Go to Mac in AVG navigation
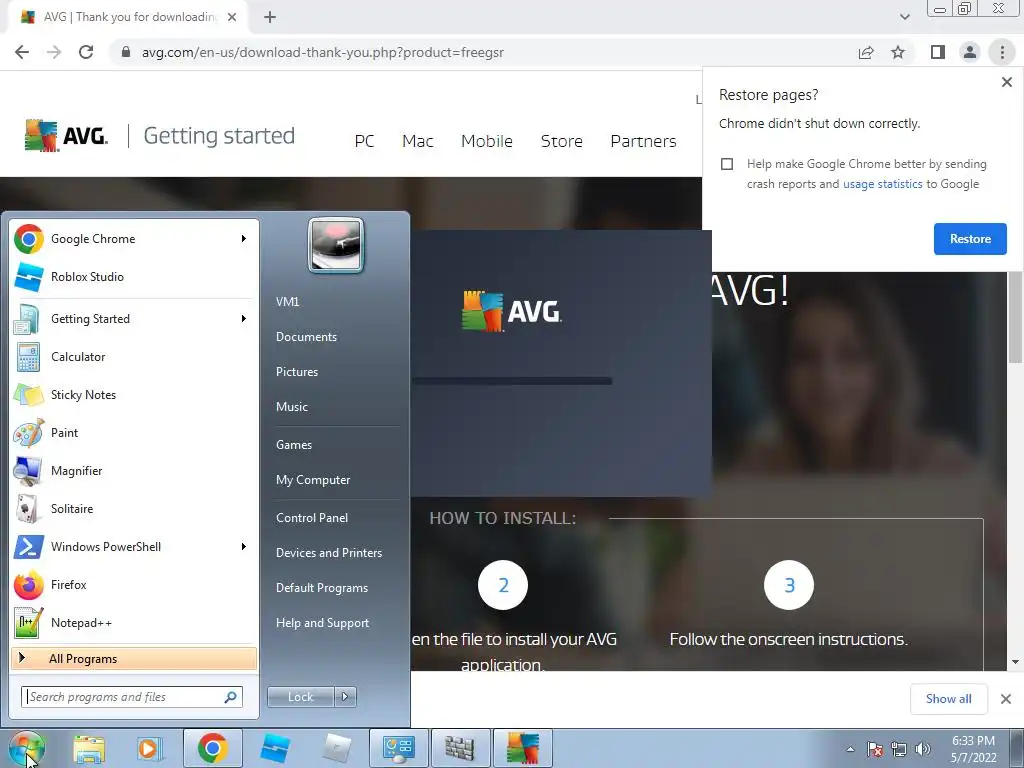Image resolution: width=1024 pixels, height=768 pixels. 418,141
